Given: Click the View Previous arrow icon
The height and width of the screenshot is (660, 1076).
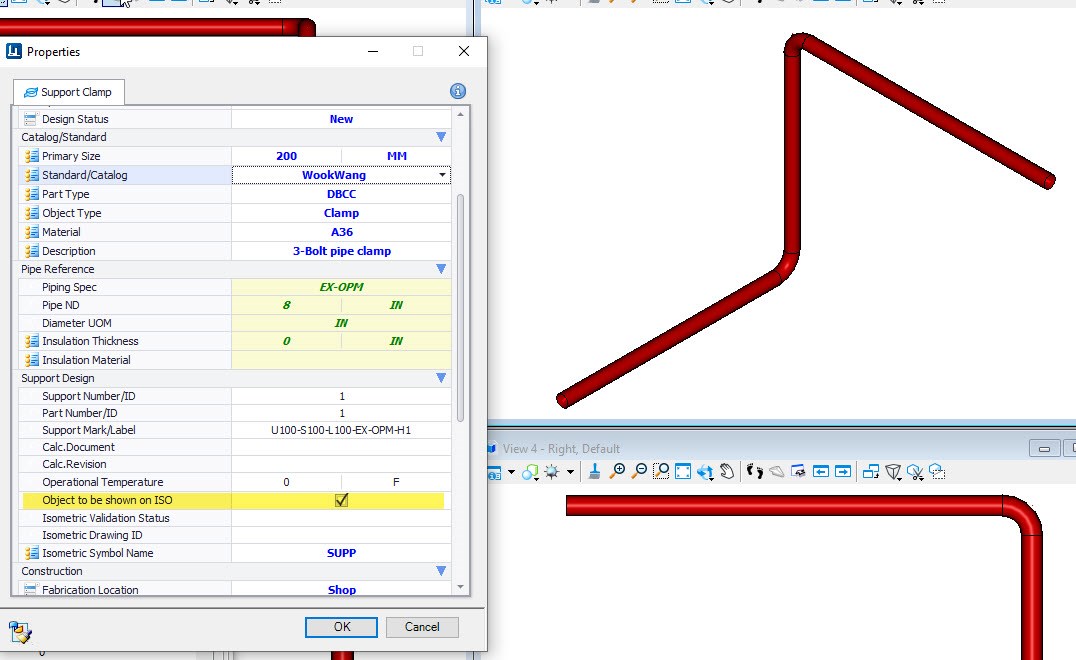Looking at the screenshot, I should [x=821, y=471].
